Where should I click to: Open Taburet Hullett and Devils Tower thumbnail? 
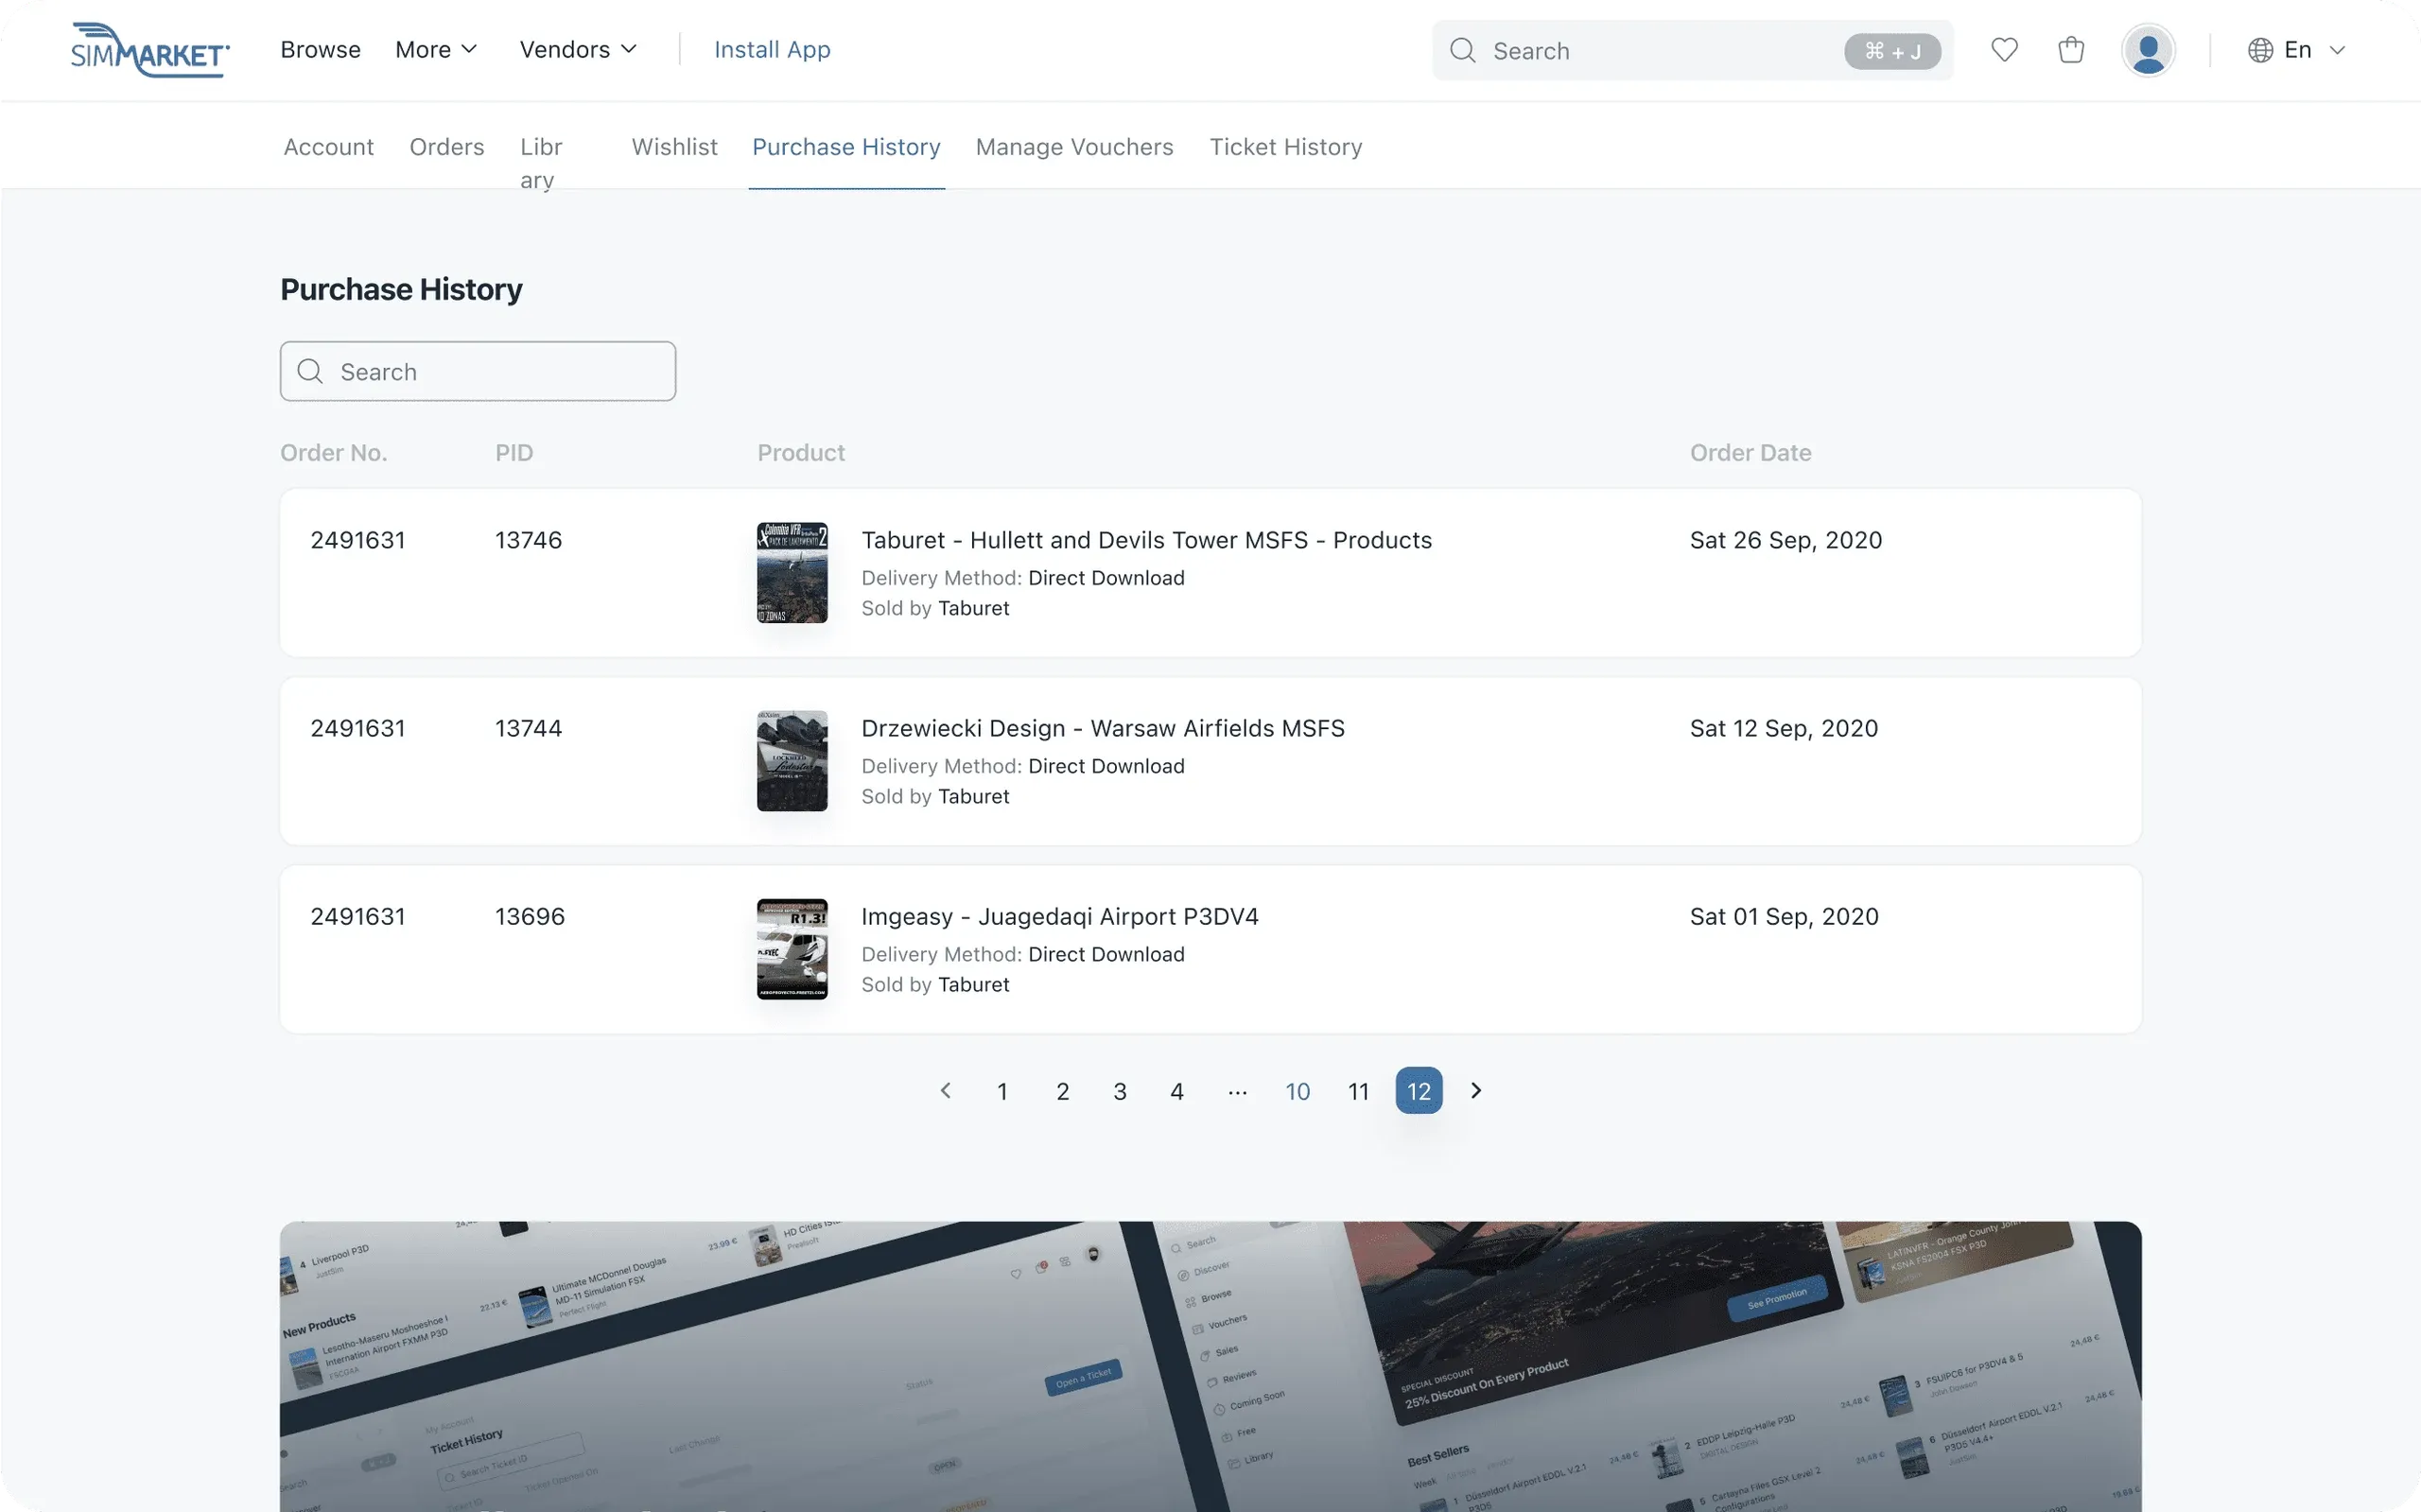792,572
